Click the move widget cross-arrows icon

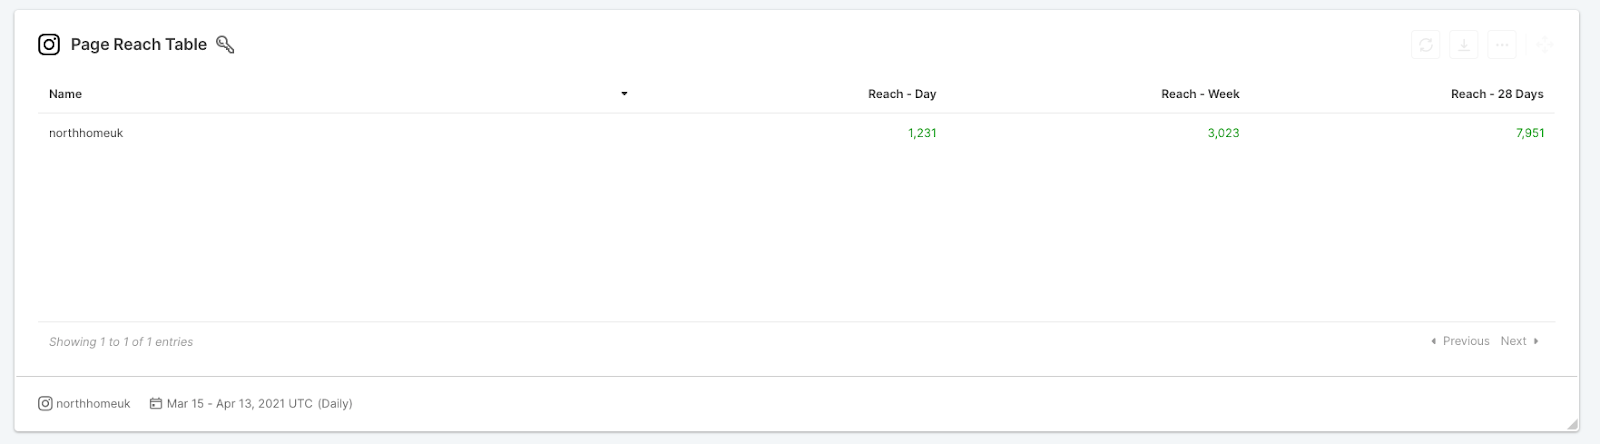(1544, 44)
